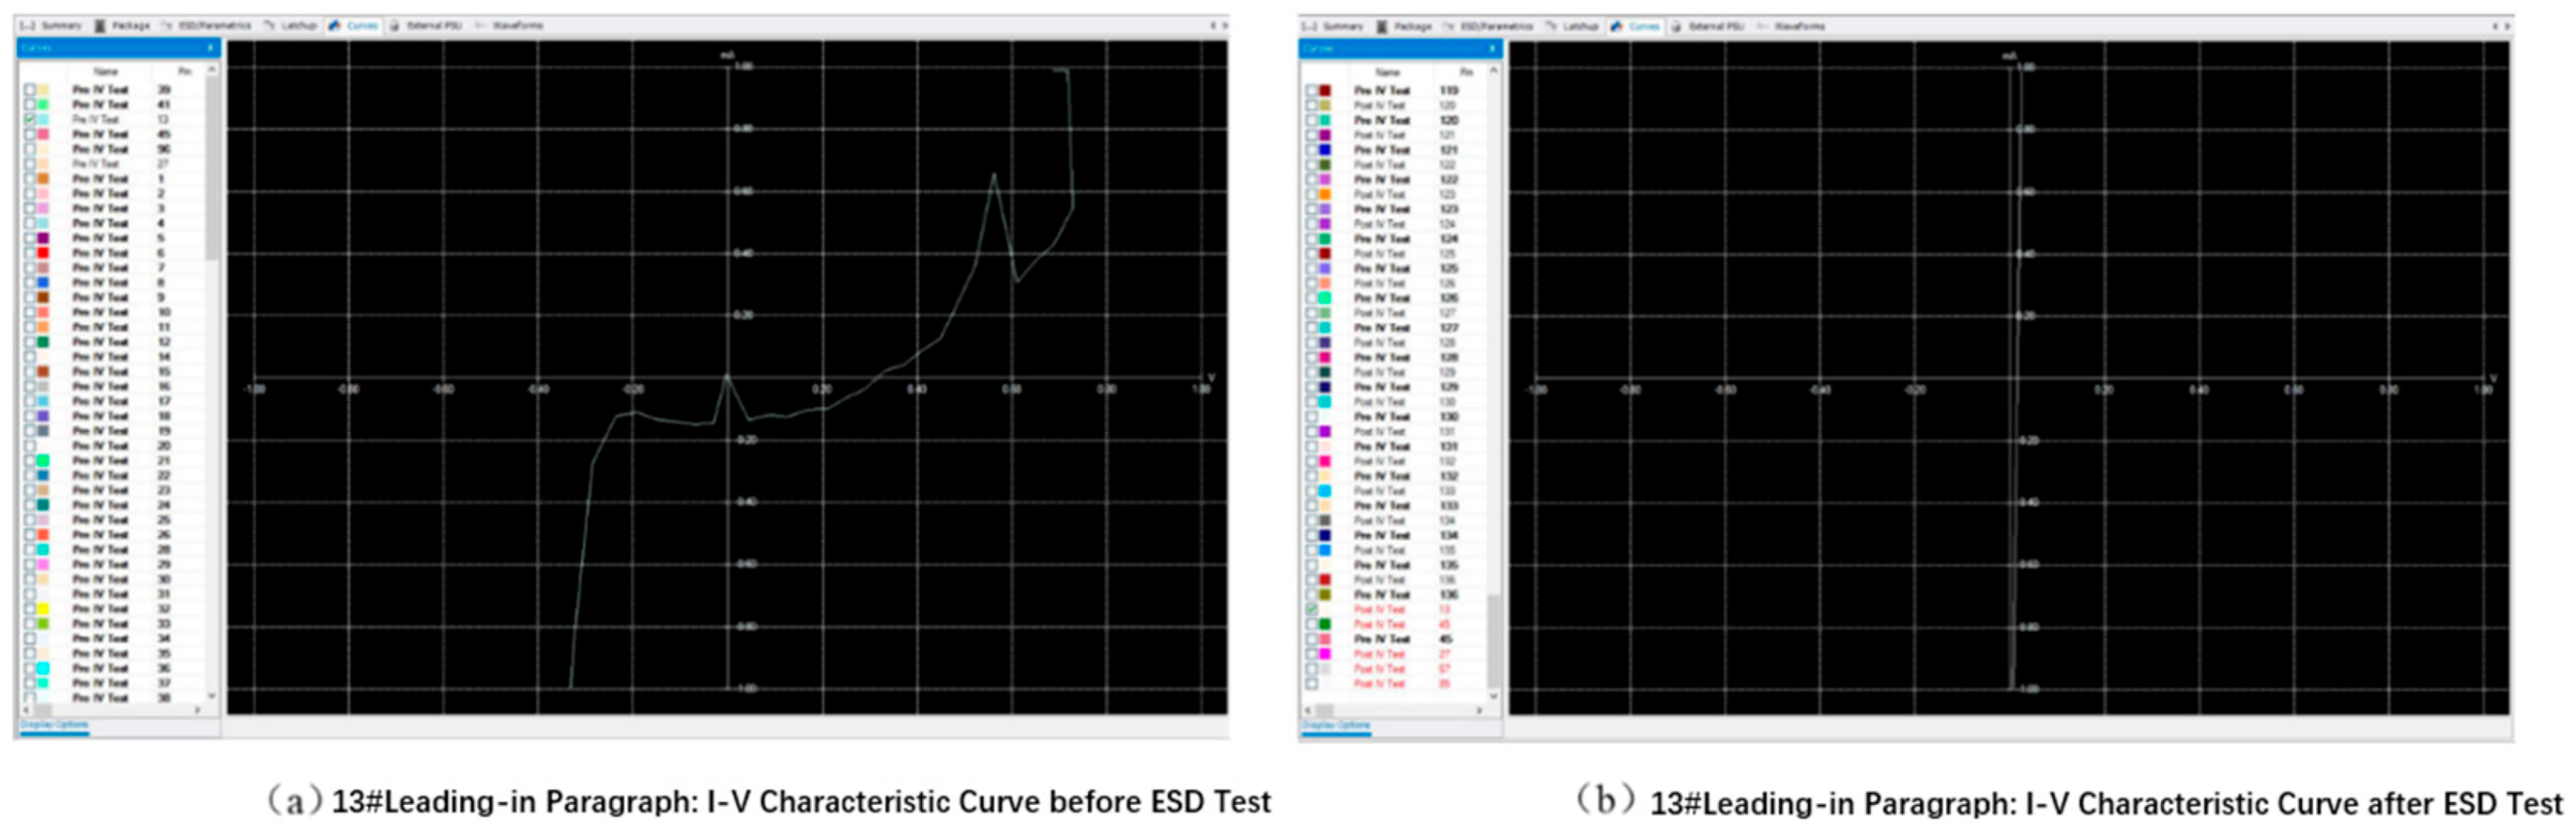Switch to Waveforms tab in left window

coord(517,25)
